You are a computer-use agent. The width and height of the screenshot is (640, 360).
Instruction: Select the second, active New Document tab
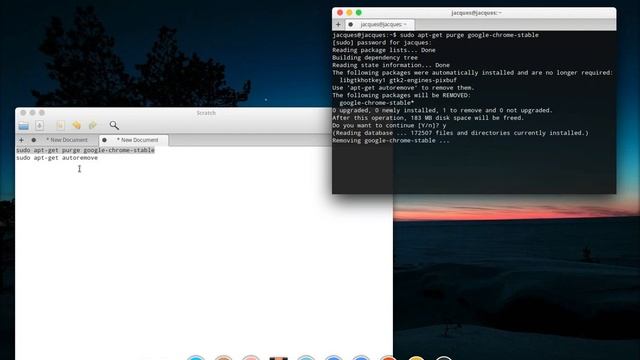pyautogui.click(x=138, y=140)
